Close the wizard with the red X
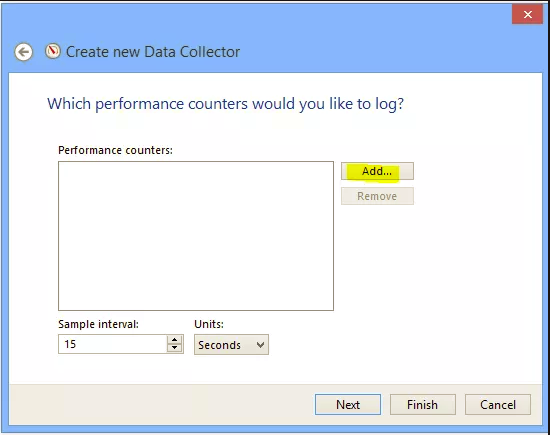This screenshot has width=550, height=435. [x=527, y=14]
